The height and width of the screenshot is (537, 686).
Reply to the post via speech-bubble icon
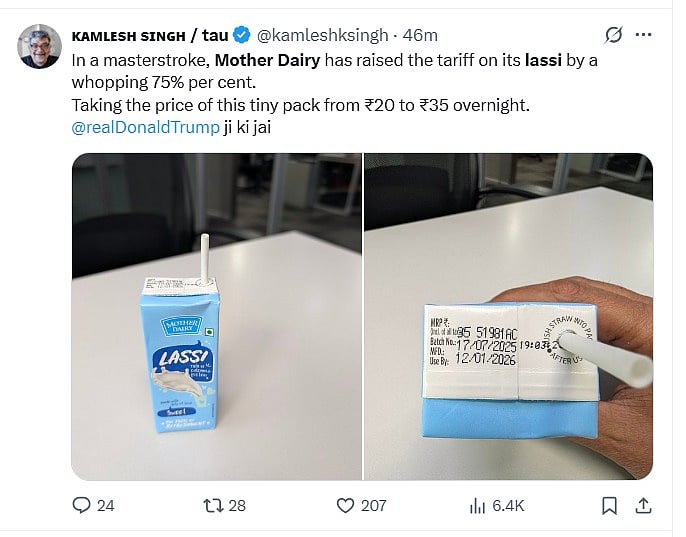click(x=82, y=505)
